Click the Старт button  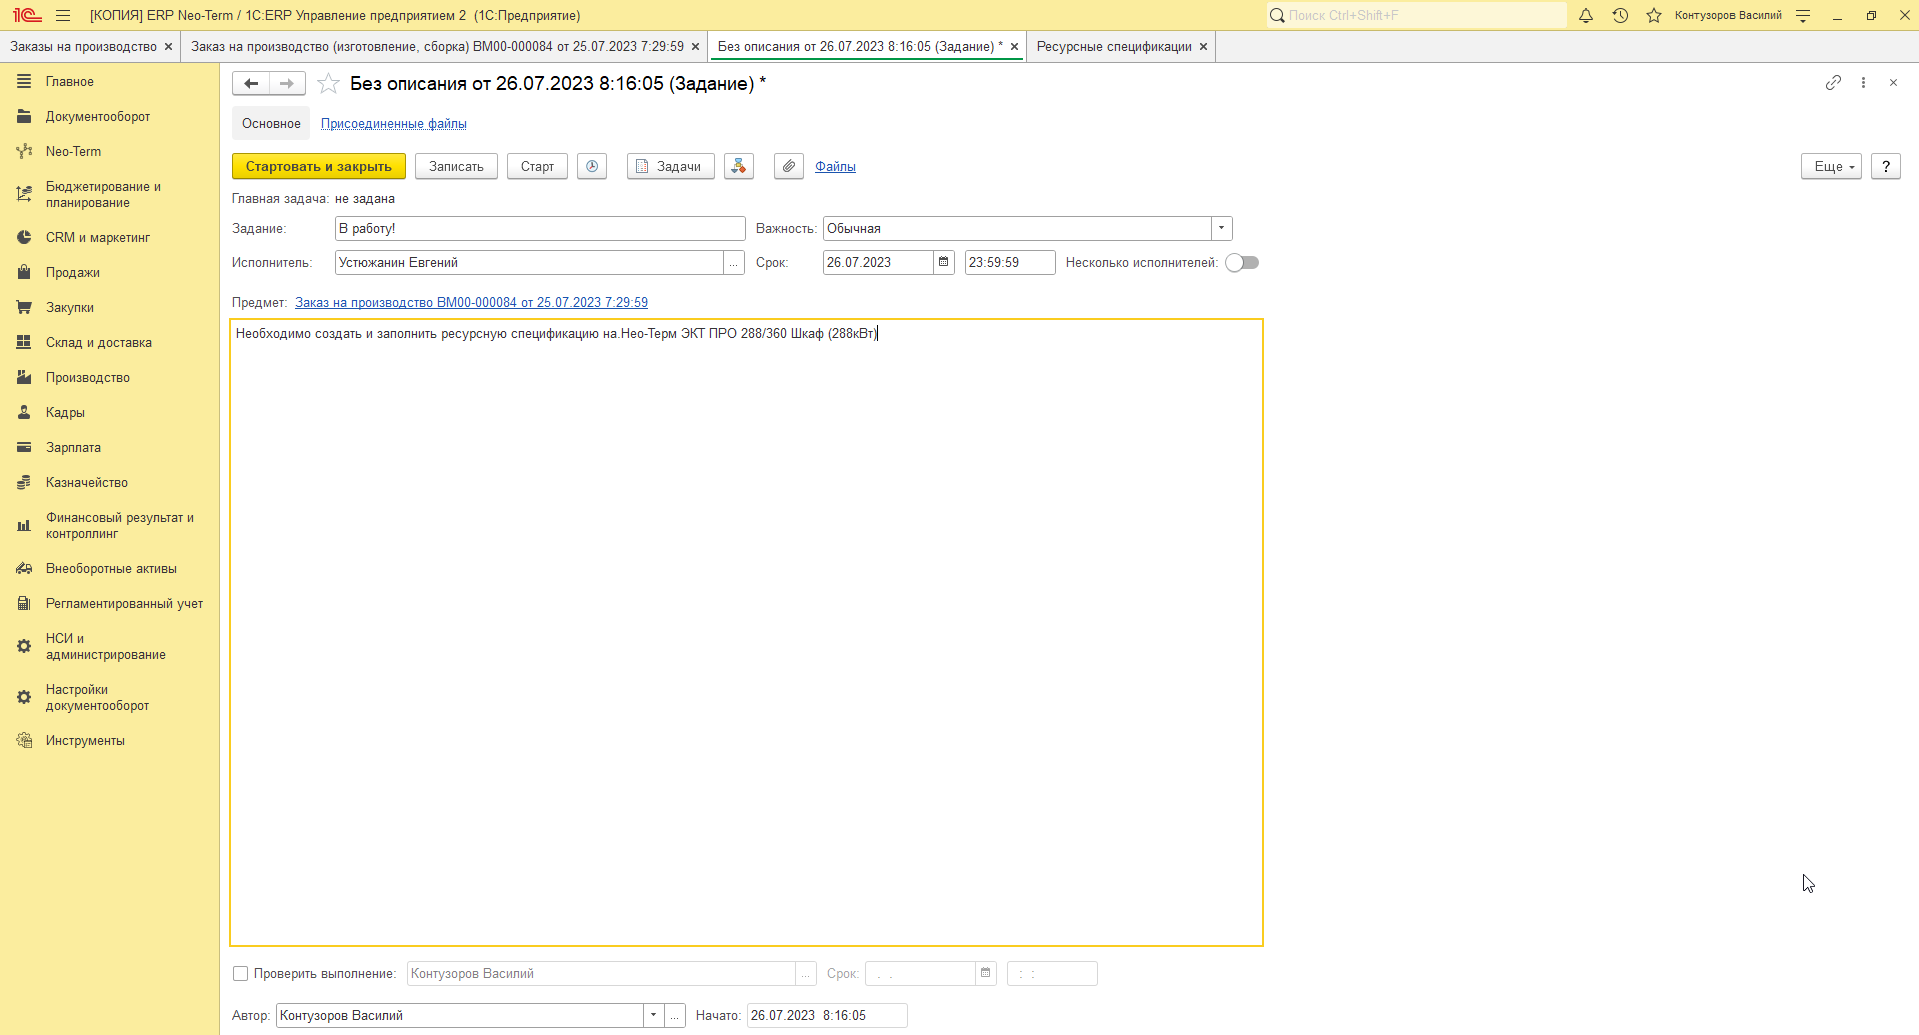537,166
